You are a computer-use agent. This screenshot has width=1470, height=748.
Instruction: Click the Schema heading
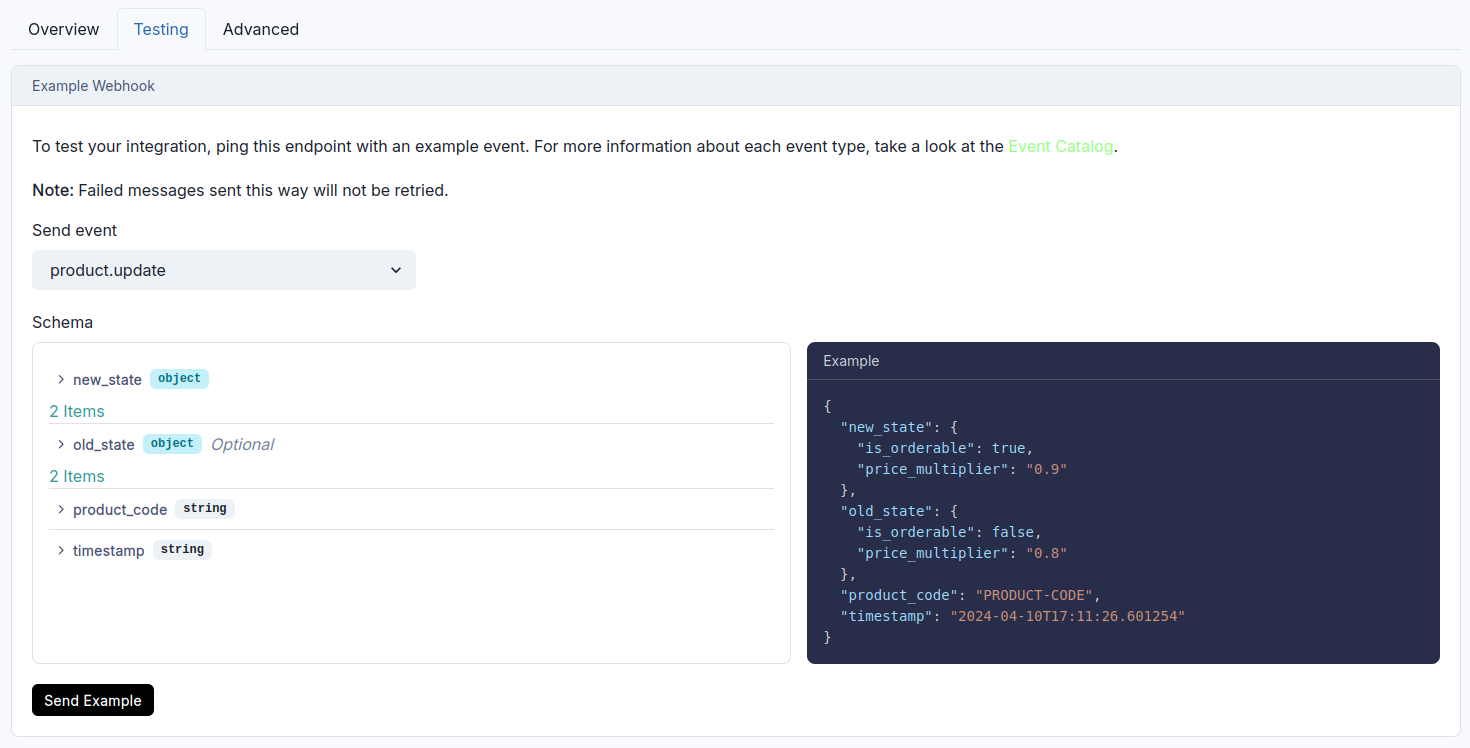click(62, 322)
